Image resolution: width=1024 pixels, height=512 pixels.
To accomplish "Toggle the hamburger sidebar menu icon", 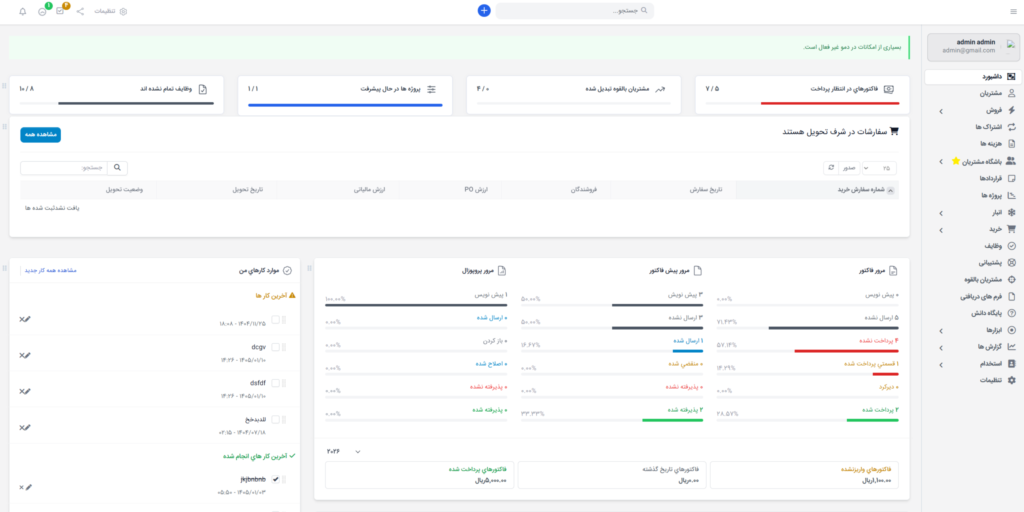I will pos(1013,11).
